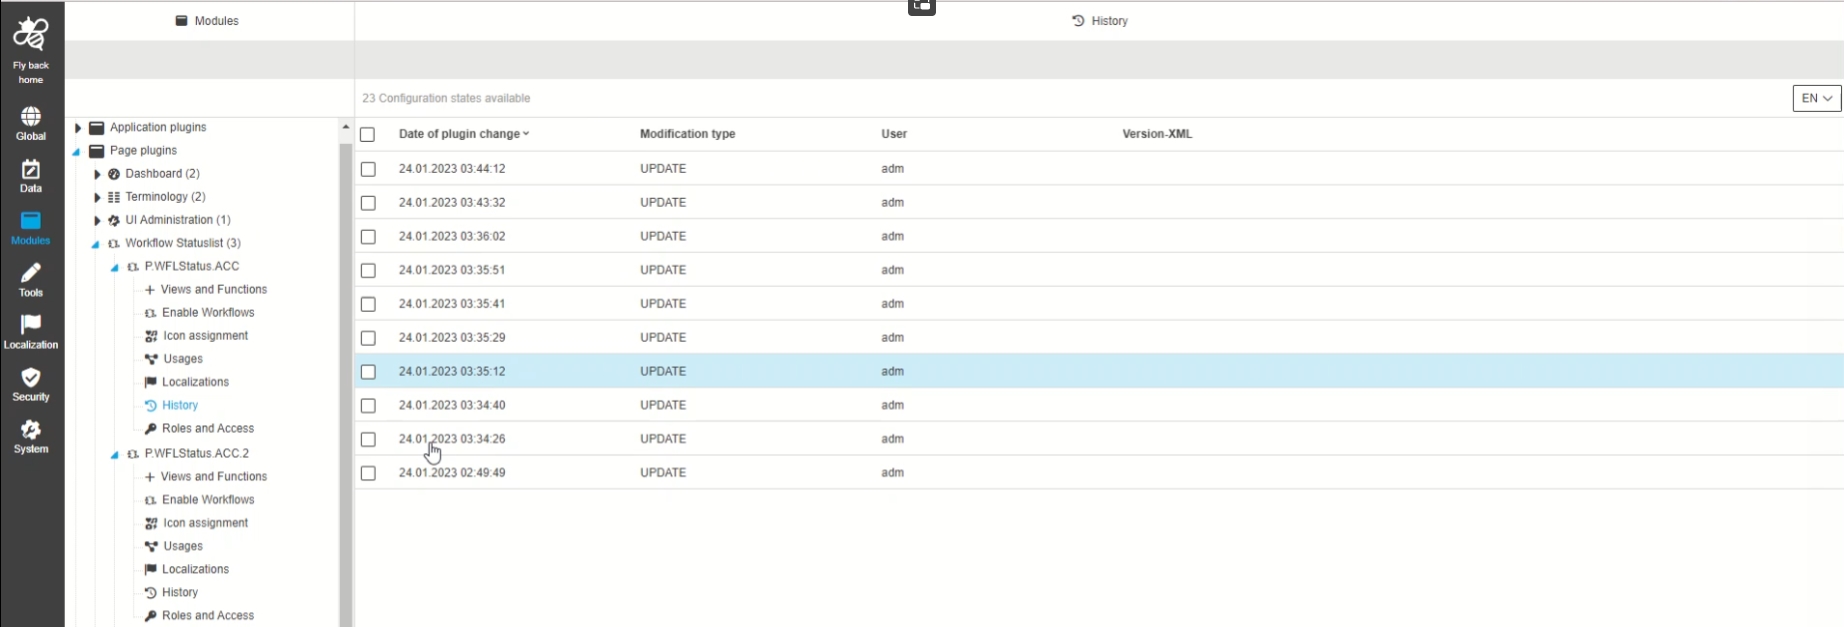
Task: Open Localization flag icon in sidebar
Action: (31, 325)
